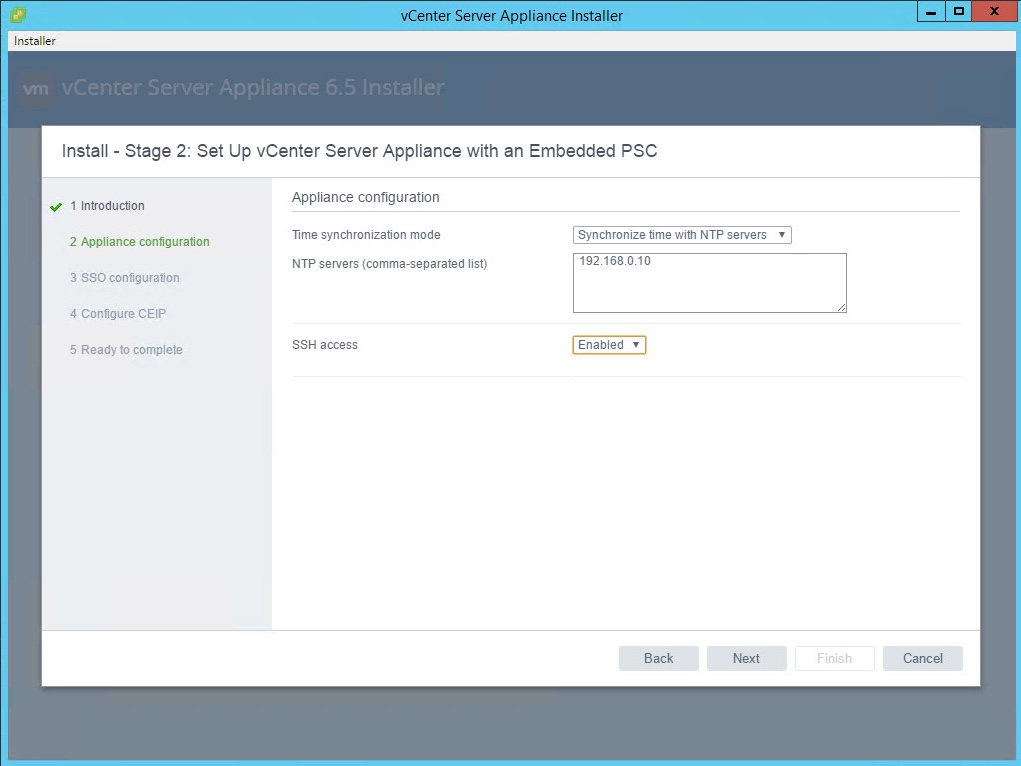This screenshot has width=1021, height=766.
Task: Click inside the NTP servers text box
Action: [x=709, y=283]
